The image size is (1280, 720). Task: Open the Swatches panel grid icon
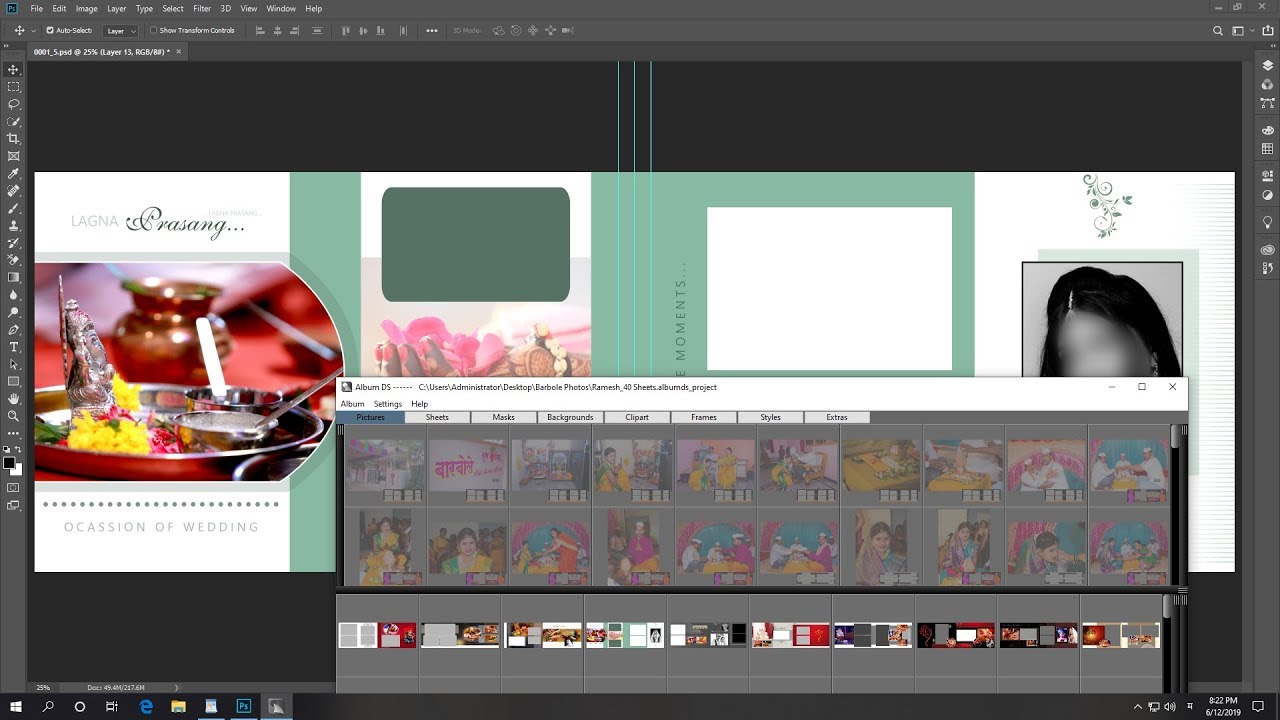pos(1268,148)
